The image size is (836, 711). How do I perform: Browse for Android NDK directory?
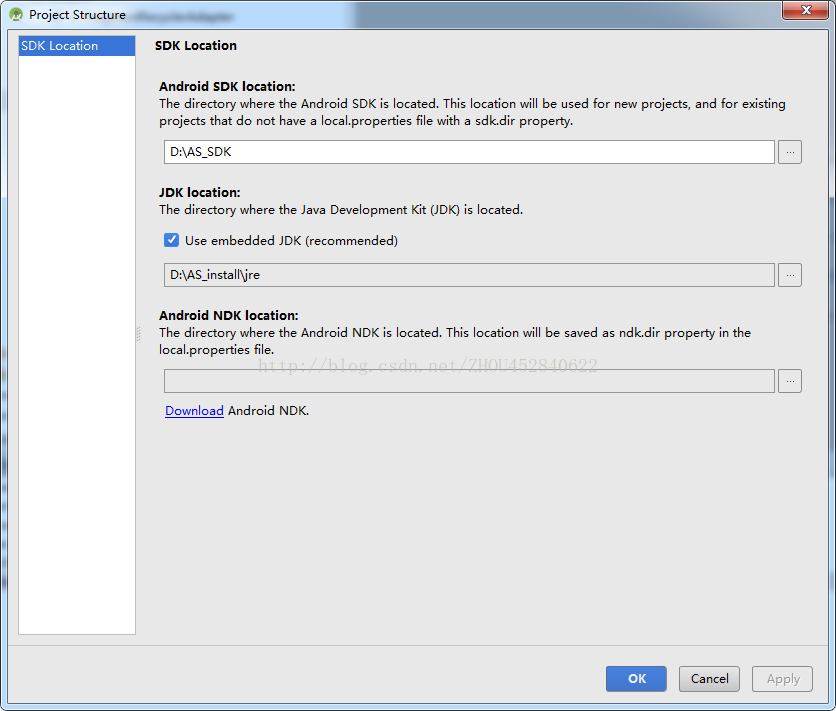(x=790, y=381)
